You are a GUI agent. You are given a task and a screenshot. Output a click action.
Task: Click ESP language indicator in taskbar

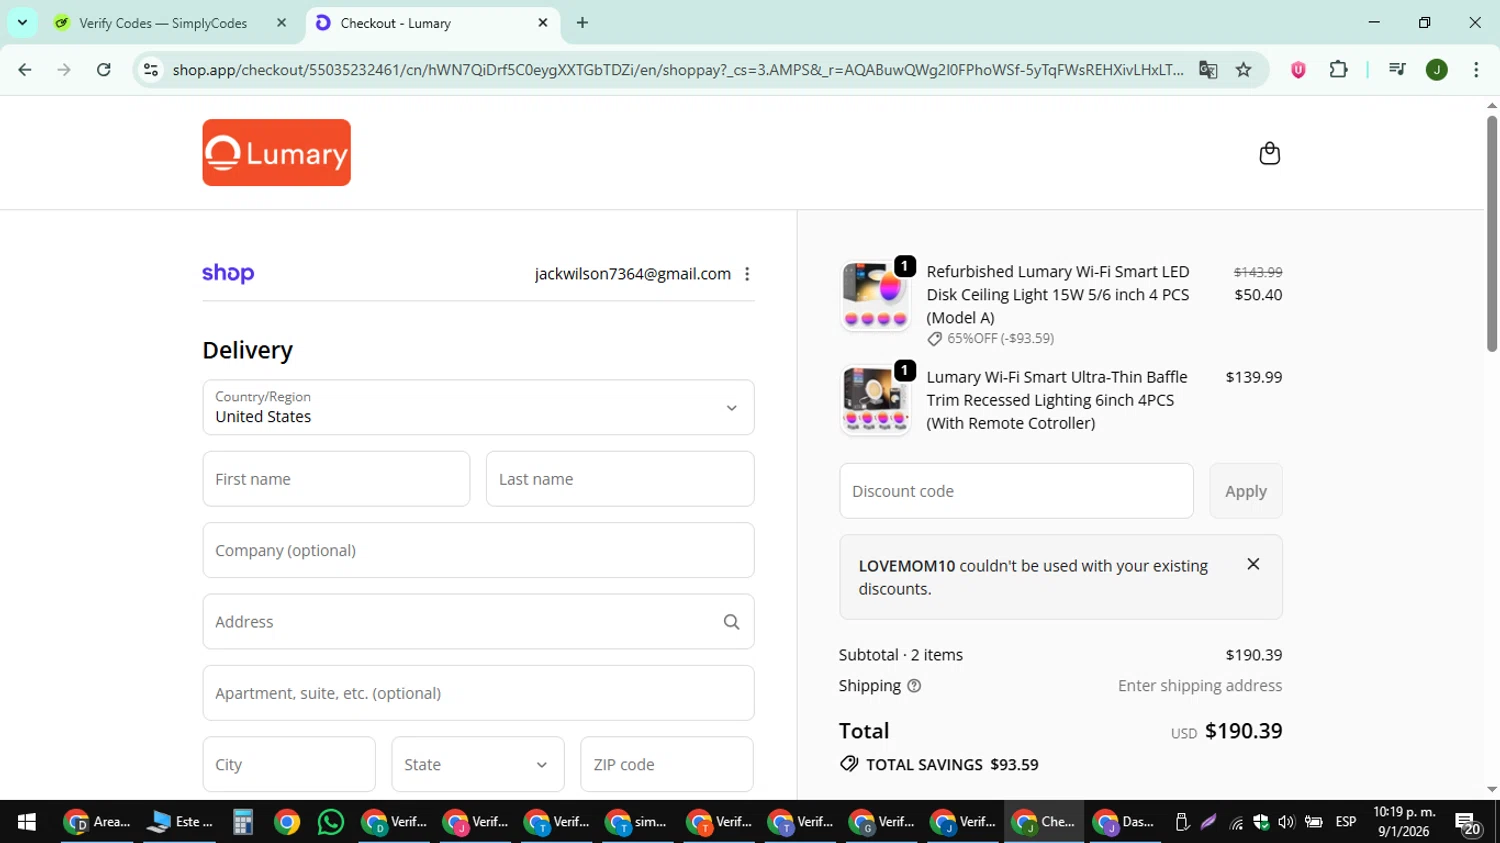pos(1346,822)
